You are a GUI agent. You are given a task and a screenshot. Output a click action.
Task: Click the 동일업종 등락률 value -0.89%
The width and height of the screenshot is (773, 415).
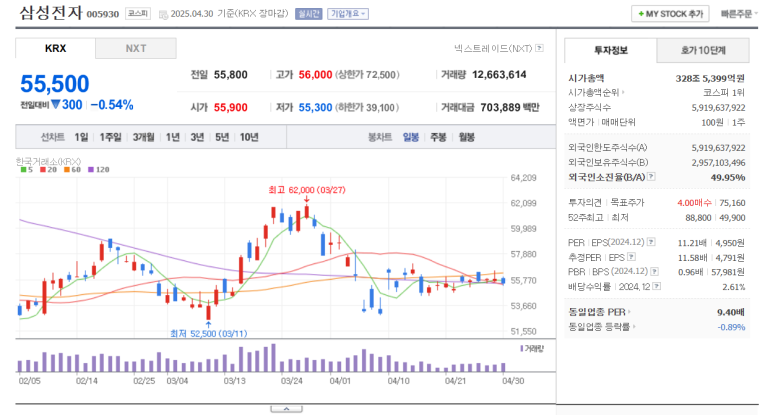click(731, 327)
